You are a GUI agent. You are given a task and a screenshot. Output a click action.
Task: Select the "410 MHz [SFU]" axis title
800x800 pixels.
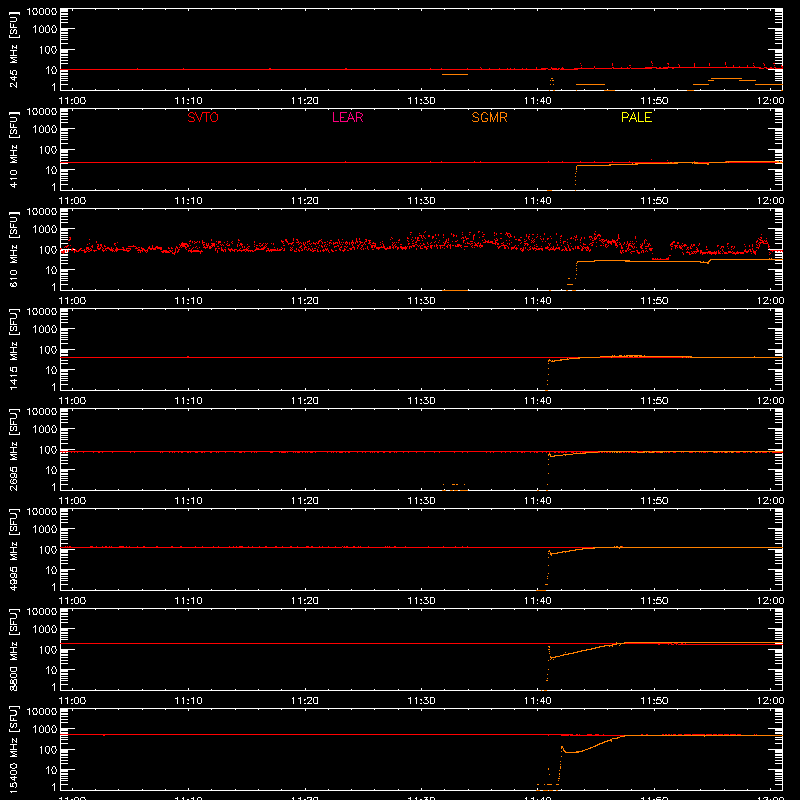(14, 149)
